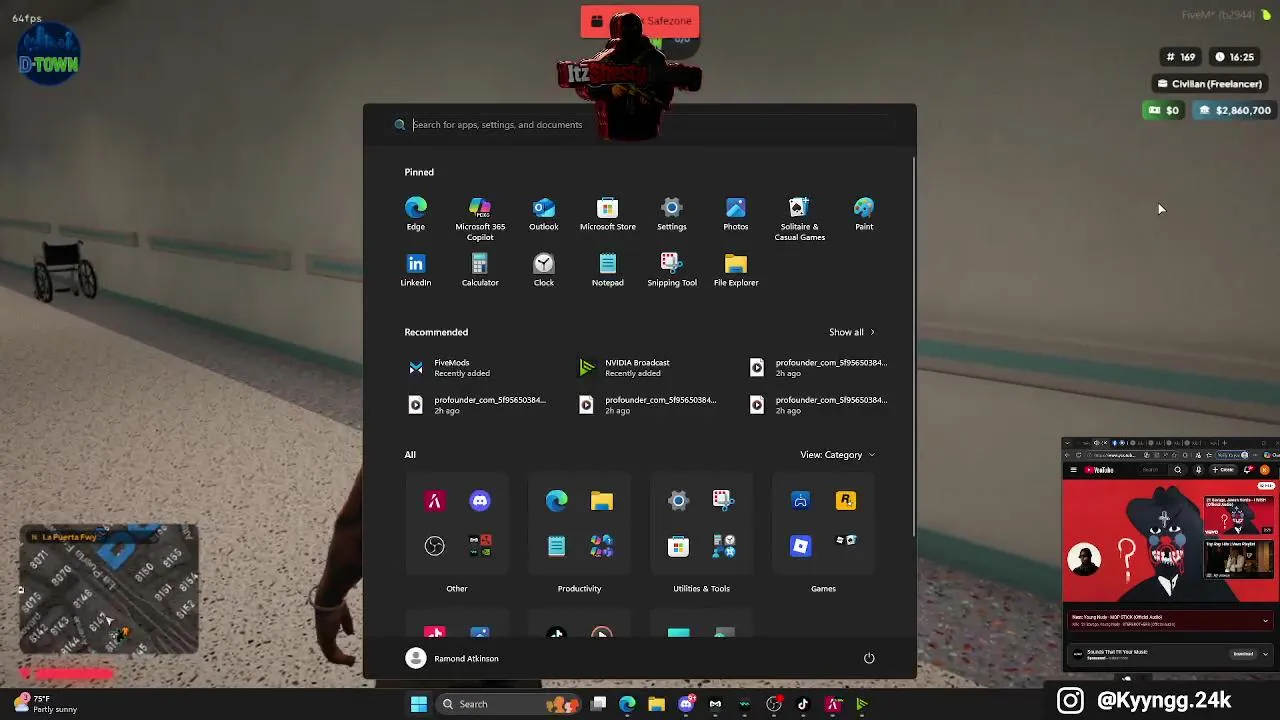Open Task View from the taskbar
The image size is (1280, 720).
point(598,704)
